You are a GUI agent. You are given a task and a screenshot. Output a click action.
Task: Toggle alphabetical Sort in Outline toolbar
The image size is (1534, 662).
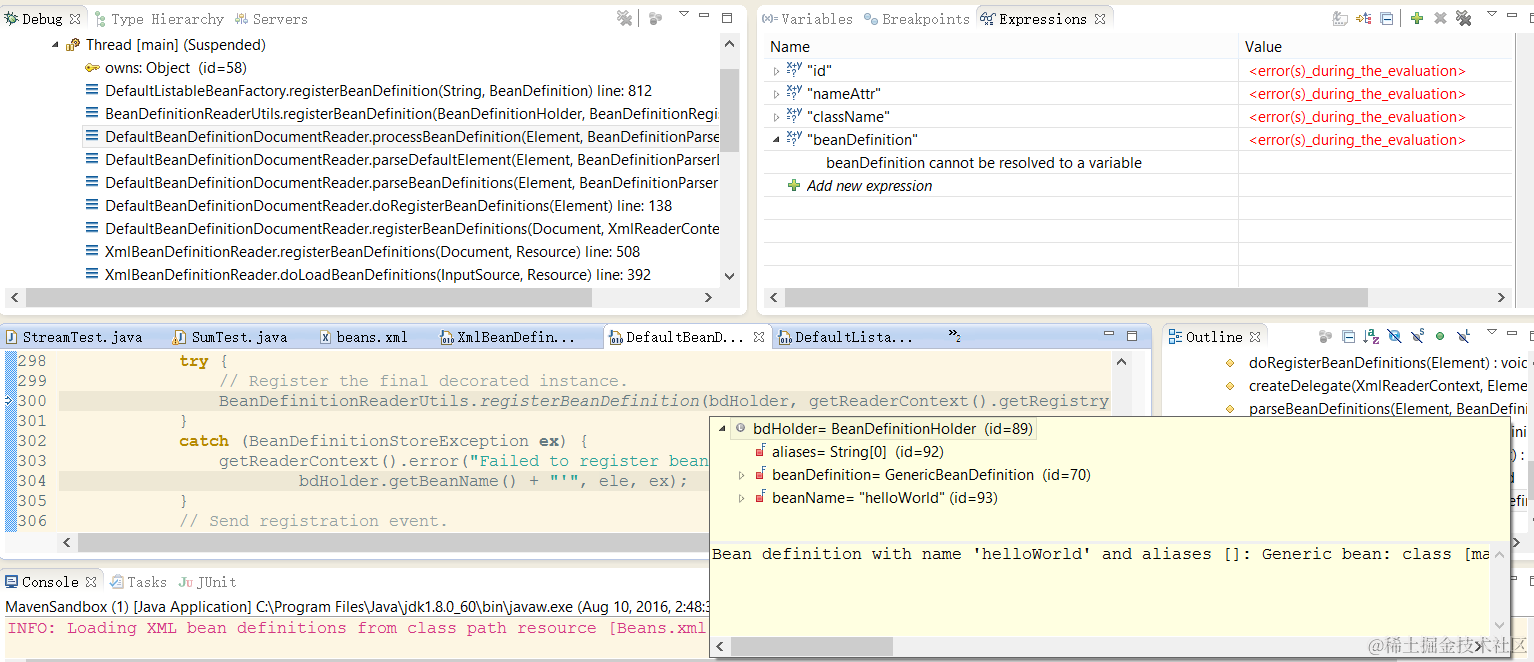(x=1371, y=337)
